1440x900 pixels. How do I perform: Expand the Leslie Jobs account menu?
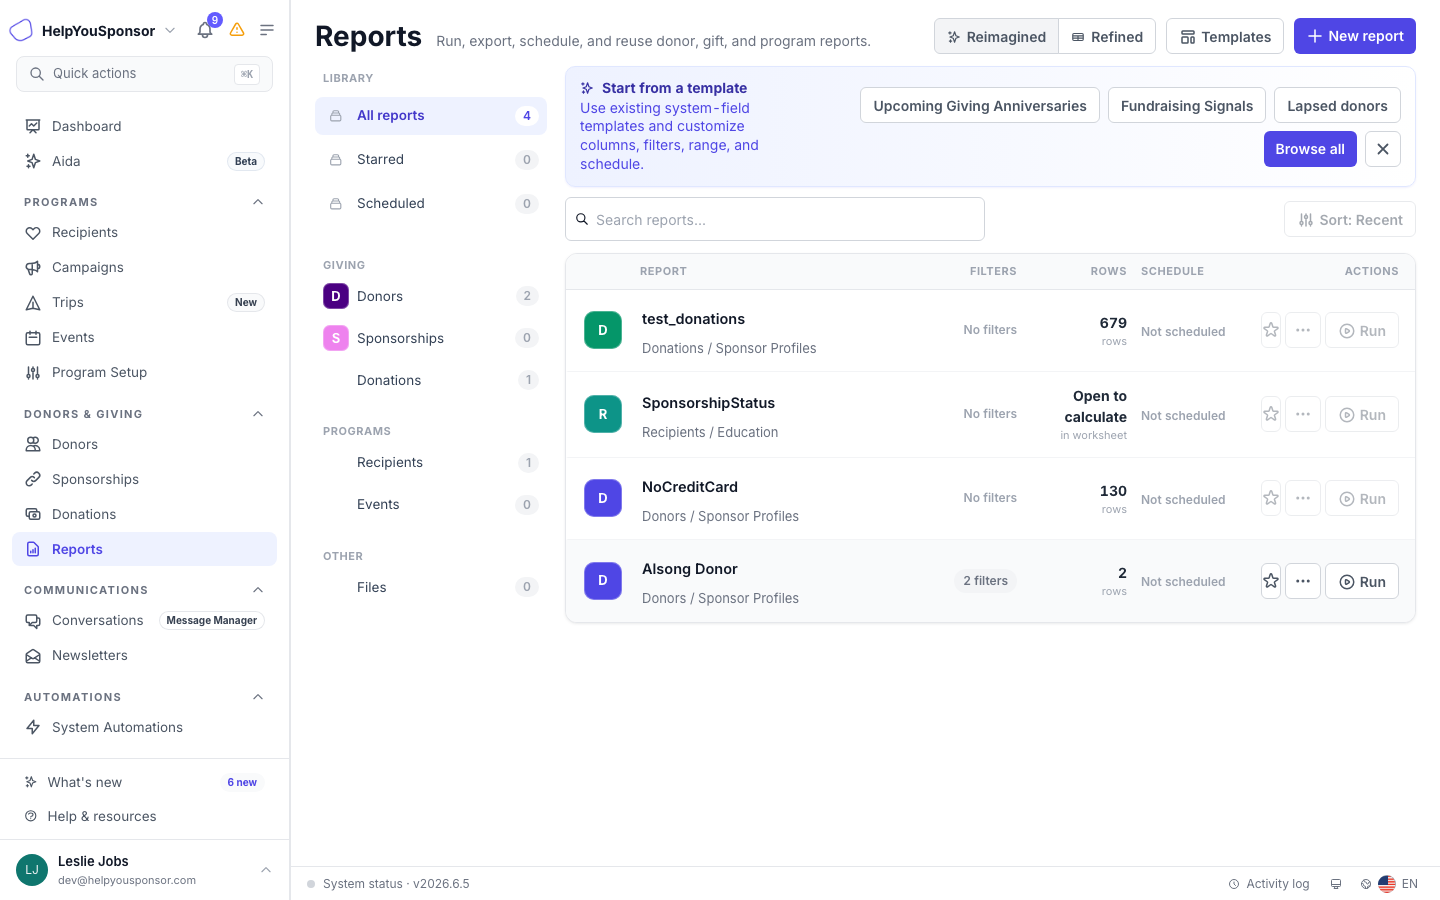click(x=145, y=870)
